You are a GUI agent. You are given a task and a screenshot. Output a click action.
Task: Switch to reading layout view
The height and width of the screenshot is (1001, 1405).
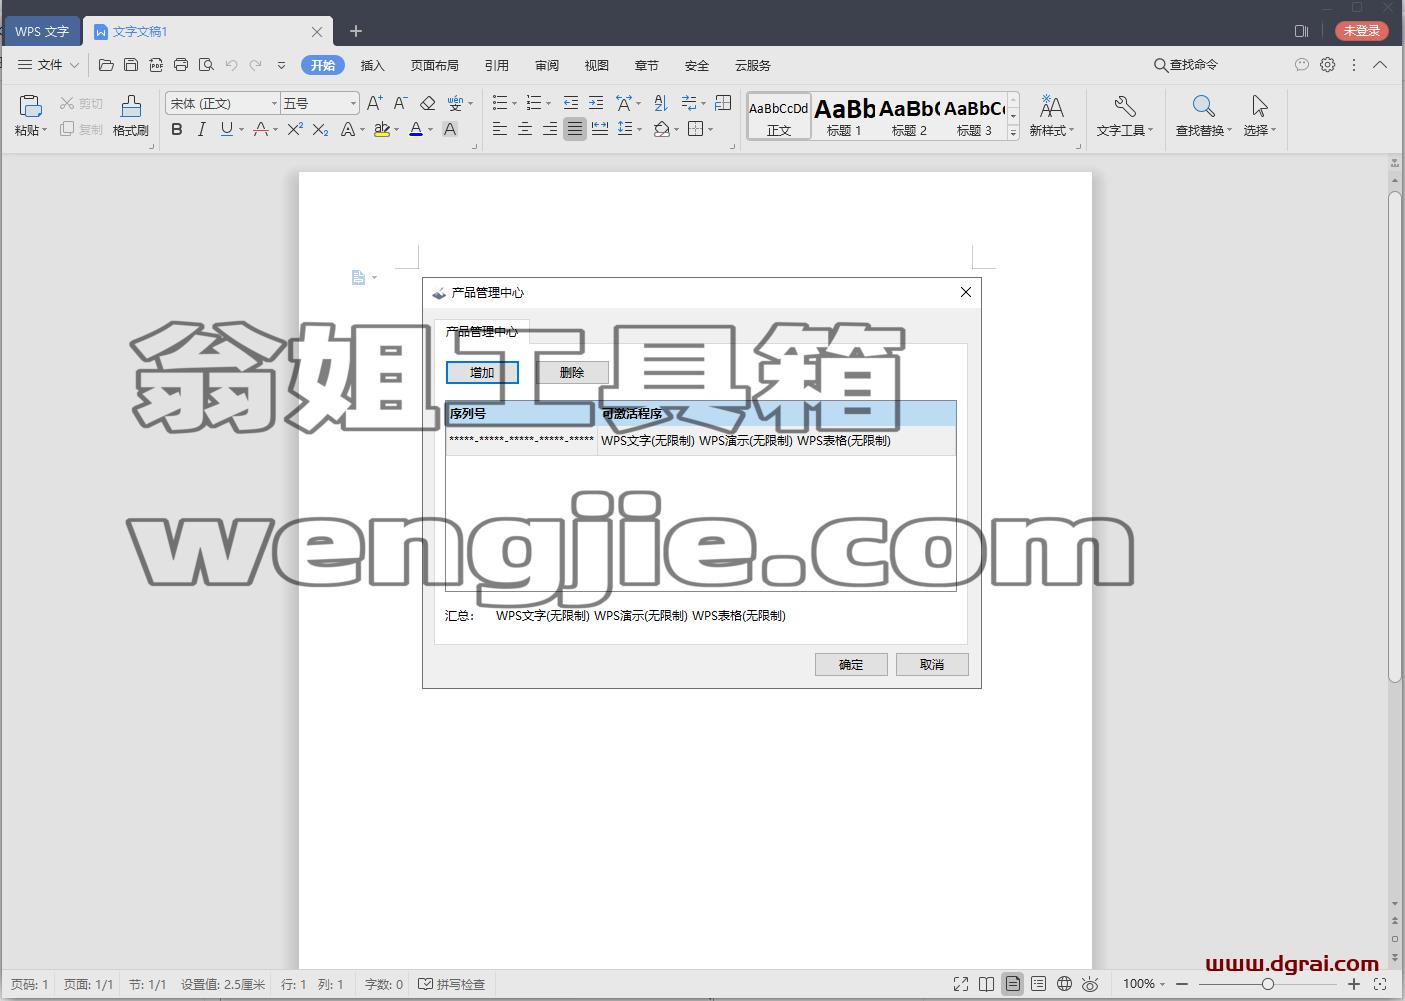click(987, 984)
